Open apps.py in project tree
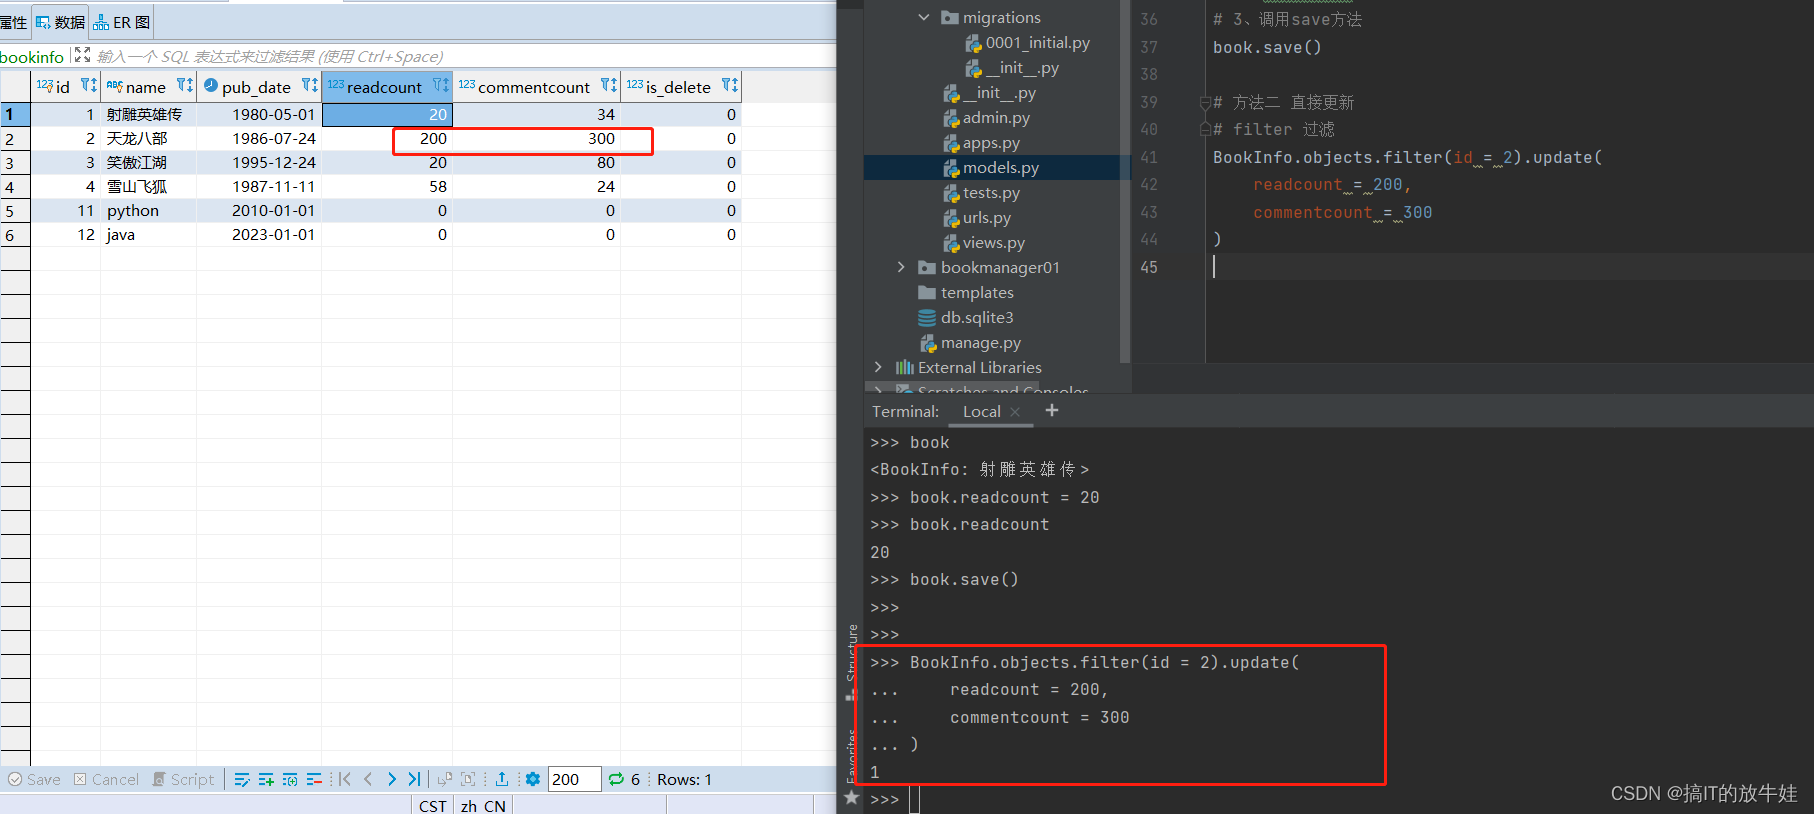 (x=981, y=142)
